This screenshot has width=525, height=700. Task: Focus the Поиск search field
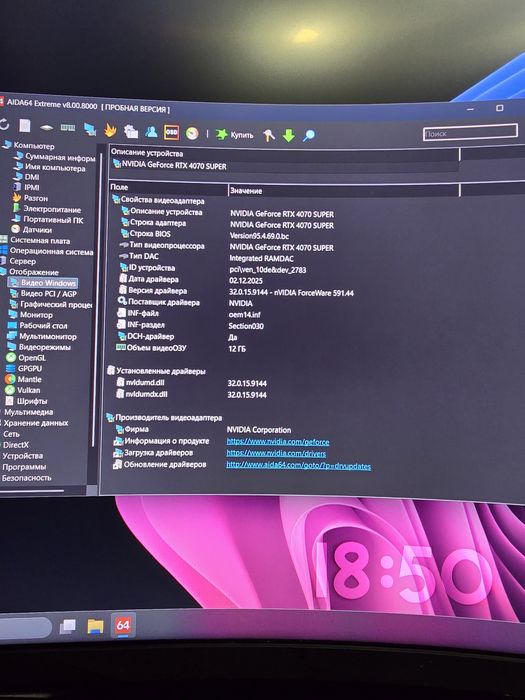470,133
